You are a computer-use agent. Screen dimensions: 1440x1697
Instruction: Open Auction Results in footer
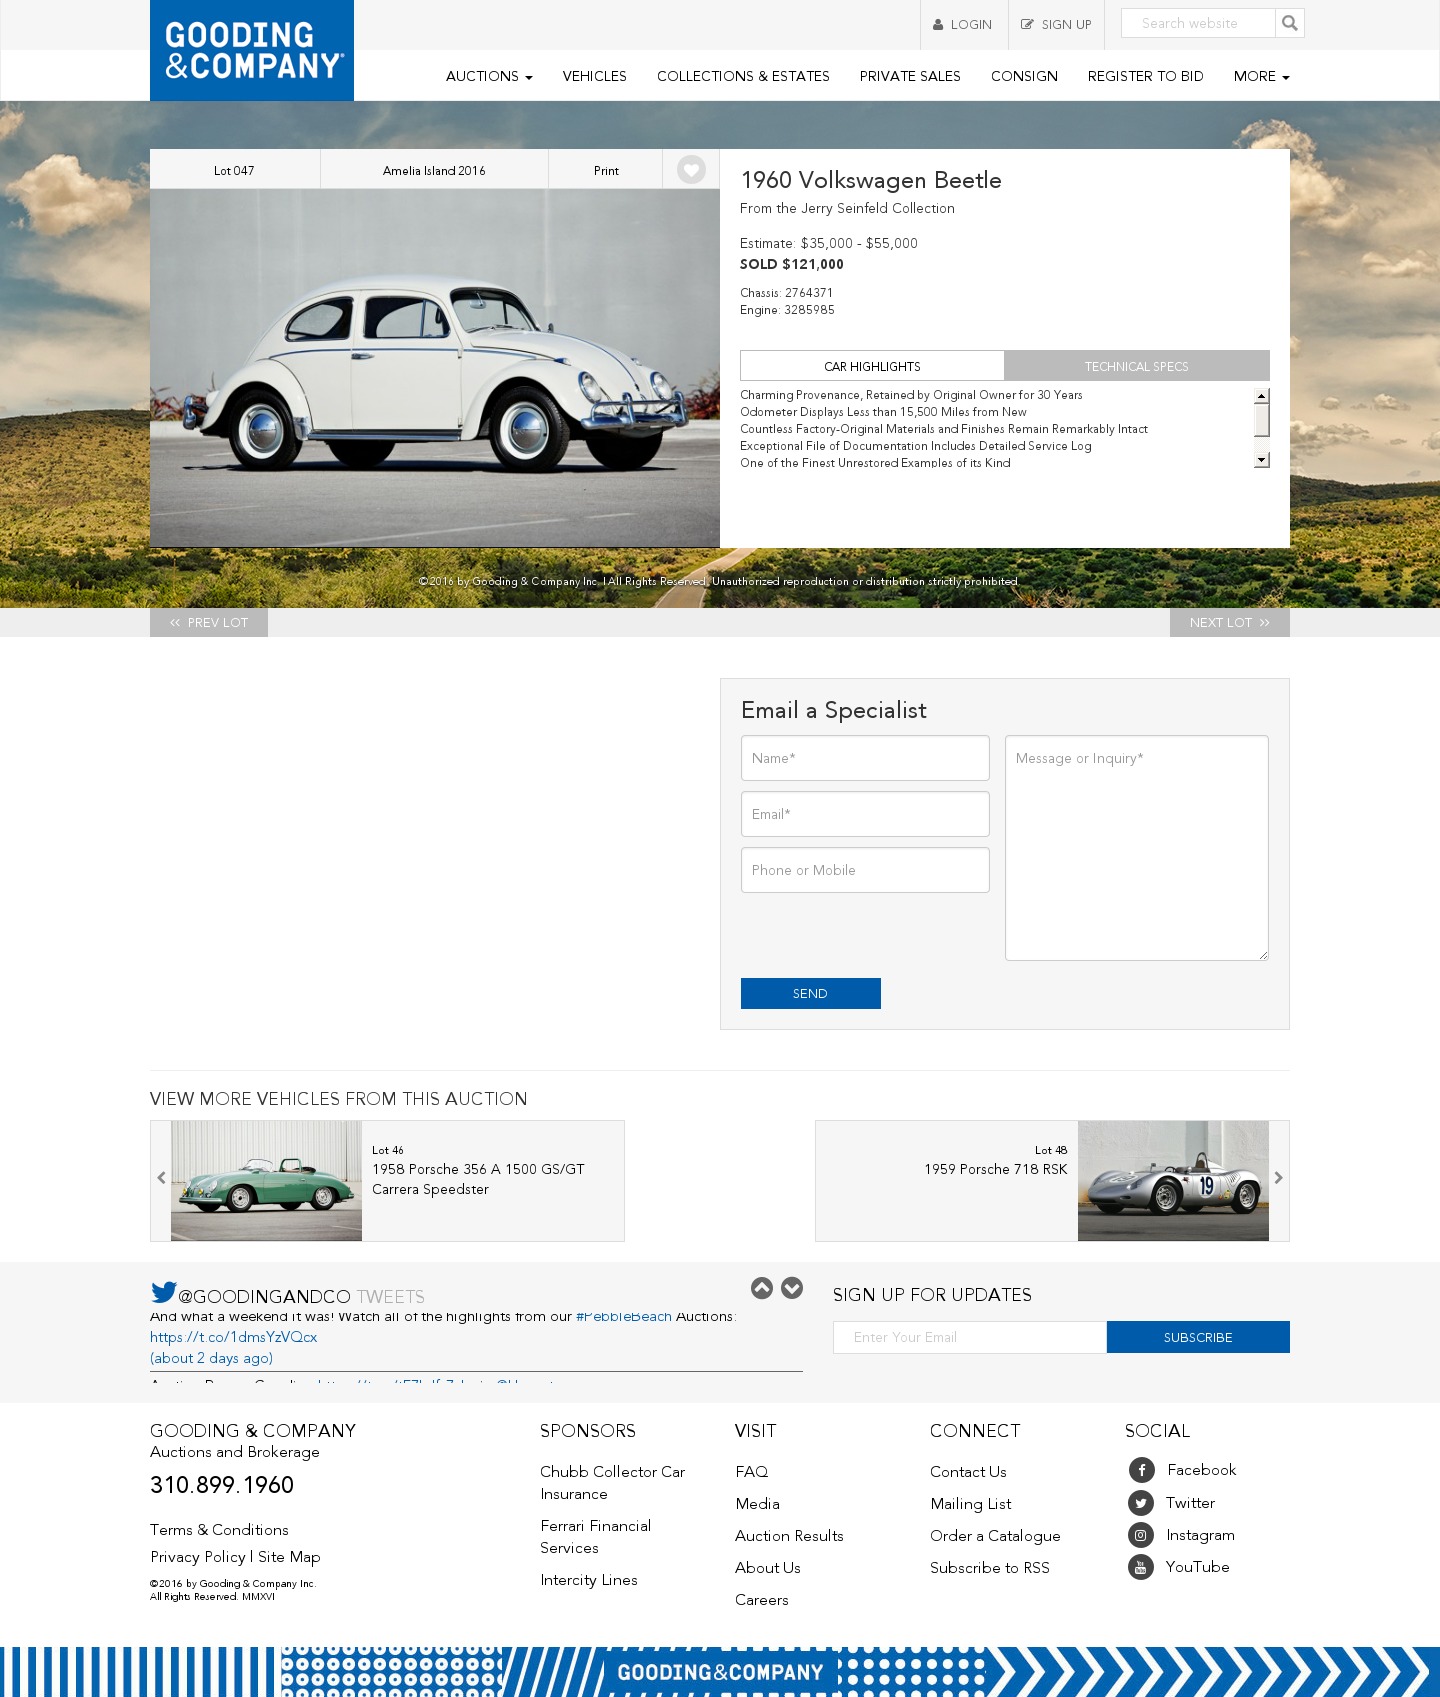pyautogui.click(x=789, y=1536)
